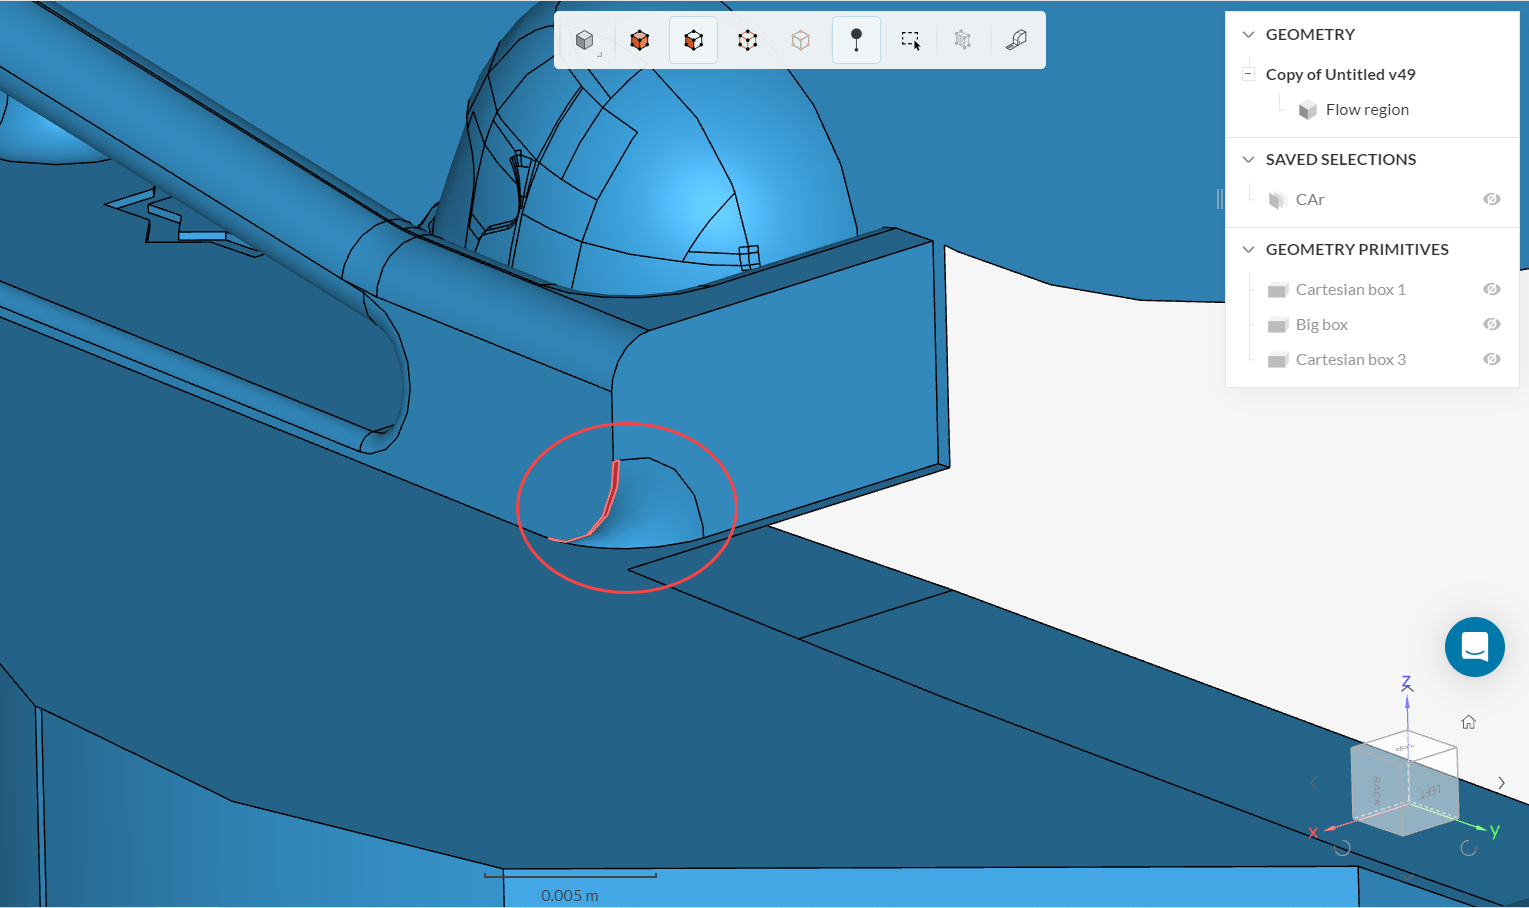
Task: Click the Cartesian box 1 icon
Action: click(1277, 290)
